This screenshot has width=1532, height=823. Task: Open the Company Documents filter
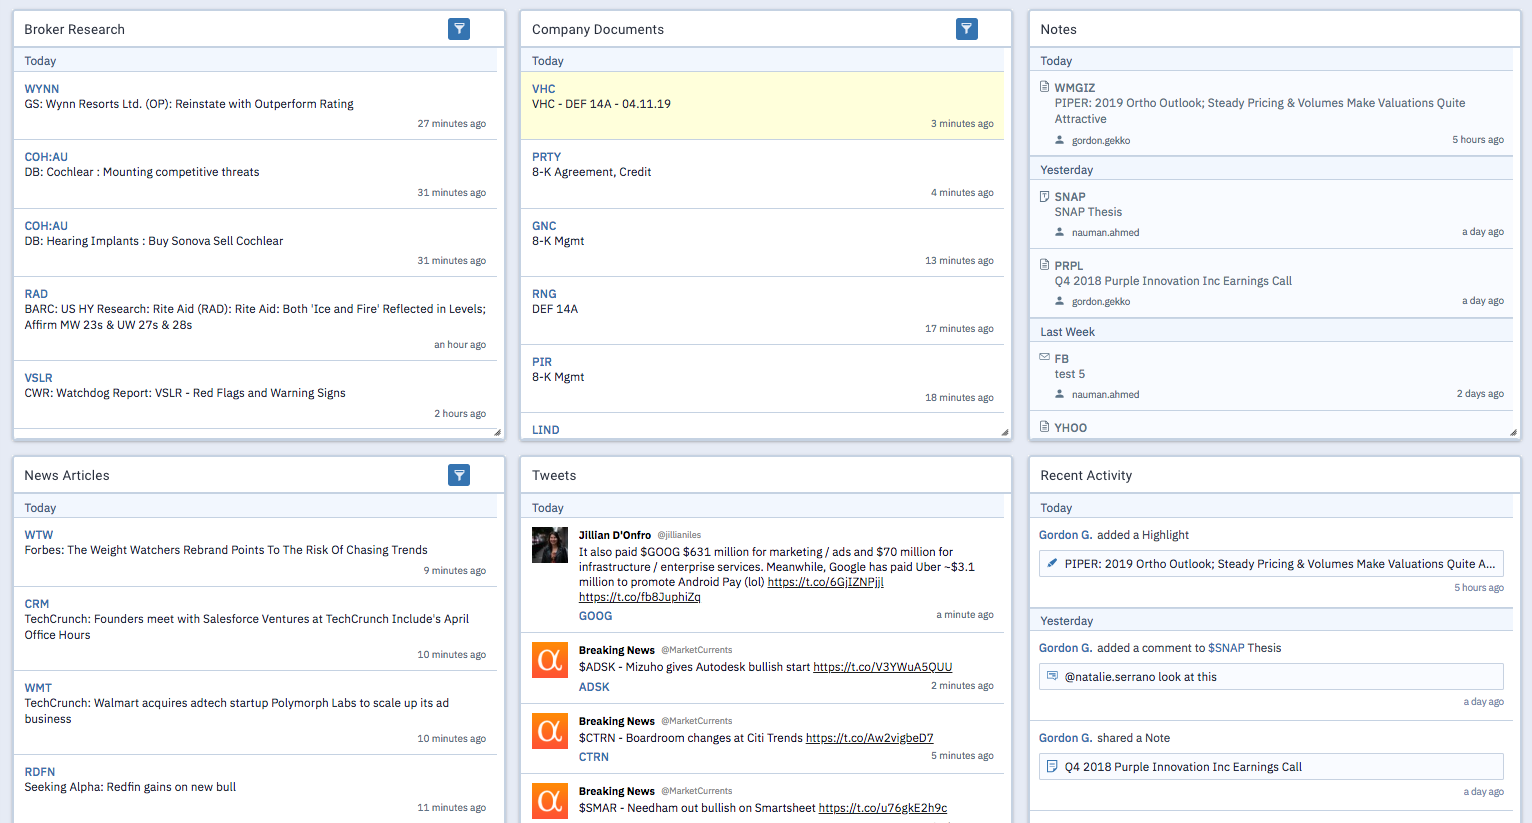point(967,29)
